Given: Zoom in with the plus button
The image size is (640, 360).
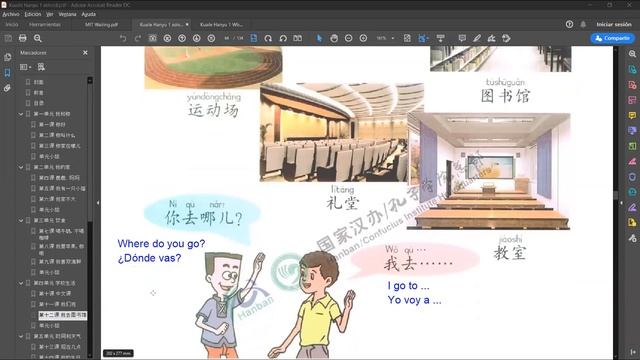Looking at the screenshot, I should tap(363, 38).
